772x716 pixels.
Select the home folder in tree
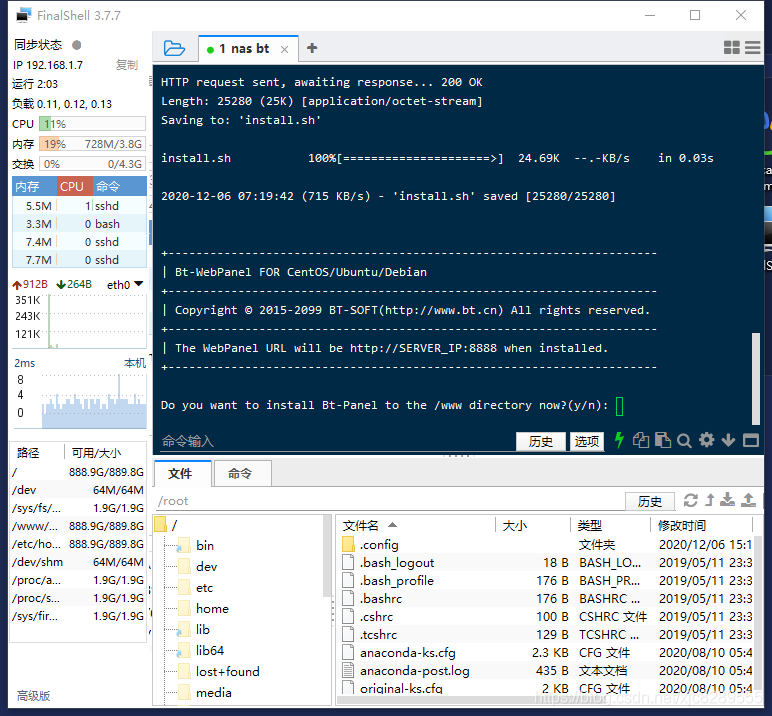pyautogui.click(x=203, y=609)
